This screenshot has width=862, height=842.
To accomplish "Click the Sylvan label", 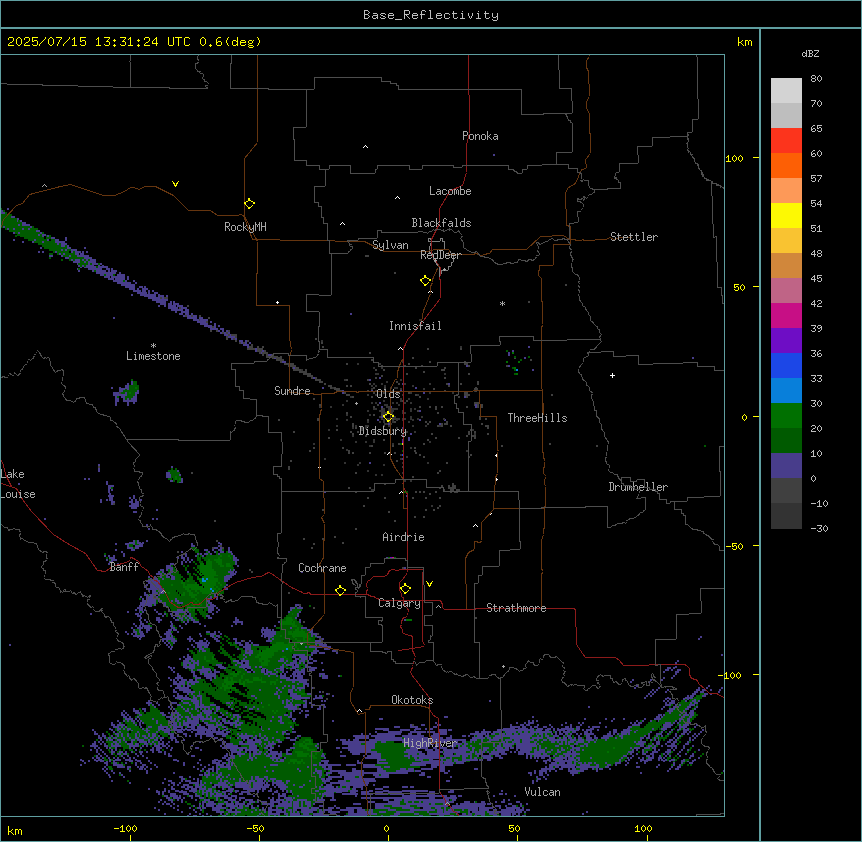I will [x=390, y=245].
